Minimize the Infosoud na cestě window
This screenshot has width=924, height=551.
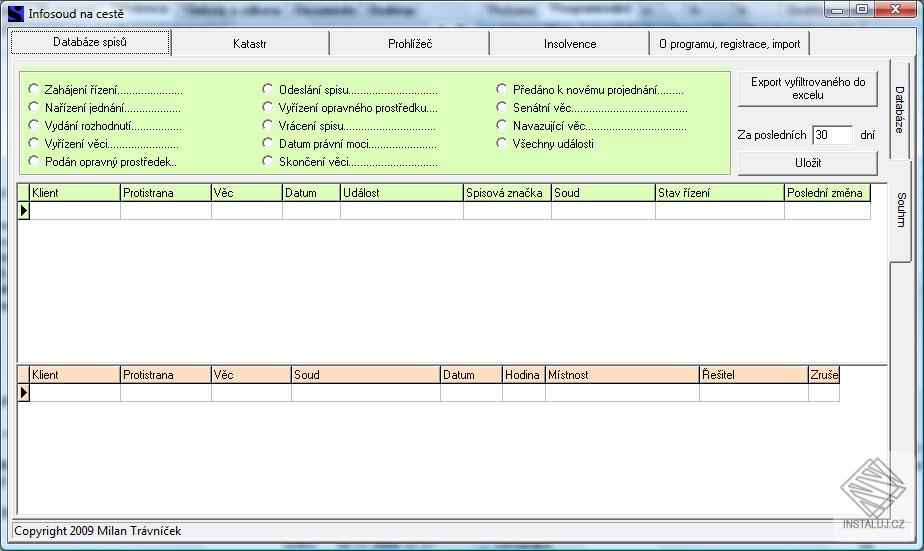click(x=837, y=9)
